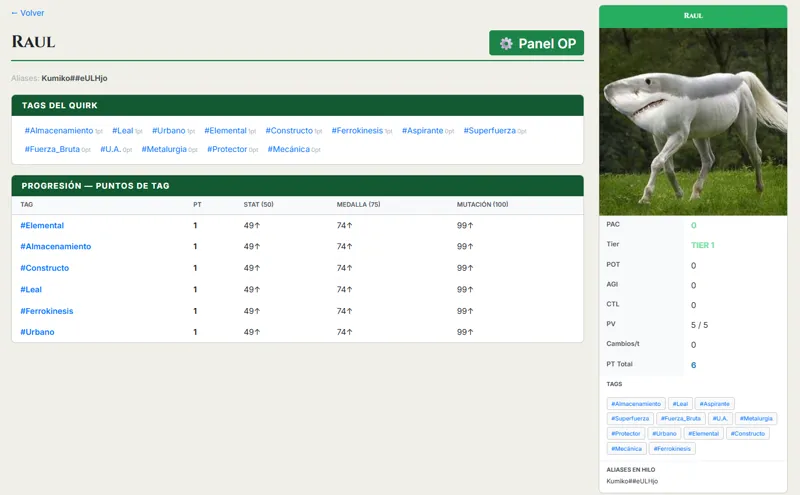Screen dimensions: 800x495
Task: Open #Almacenamiento in the Tags del Quirk box
Action: [x=59, y=131]
